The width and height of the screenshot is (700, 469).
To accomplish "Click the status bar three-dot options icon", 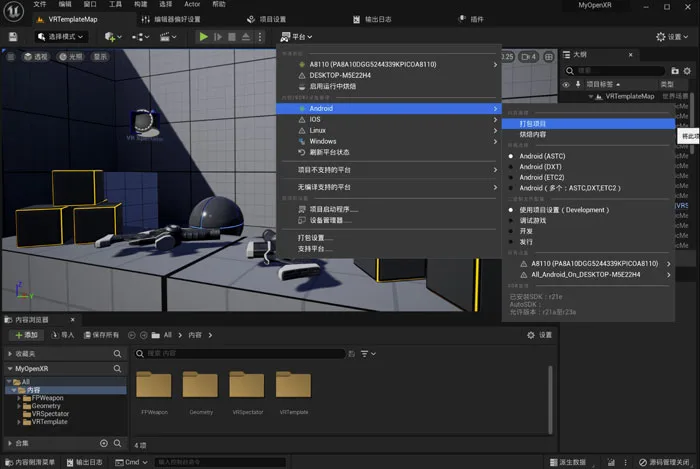I will 625,462.
